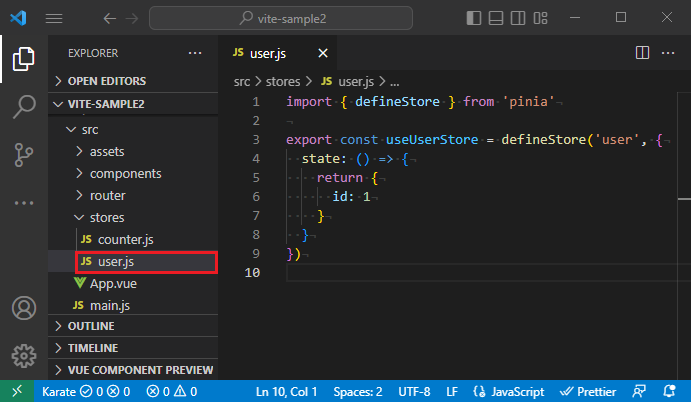Expand the OUTLINE section
Image resolution: width=691 pixels, height=402 pixels.
(x=133, y=326)
